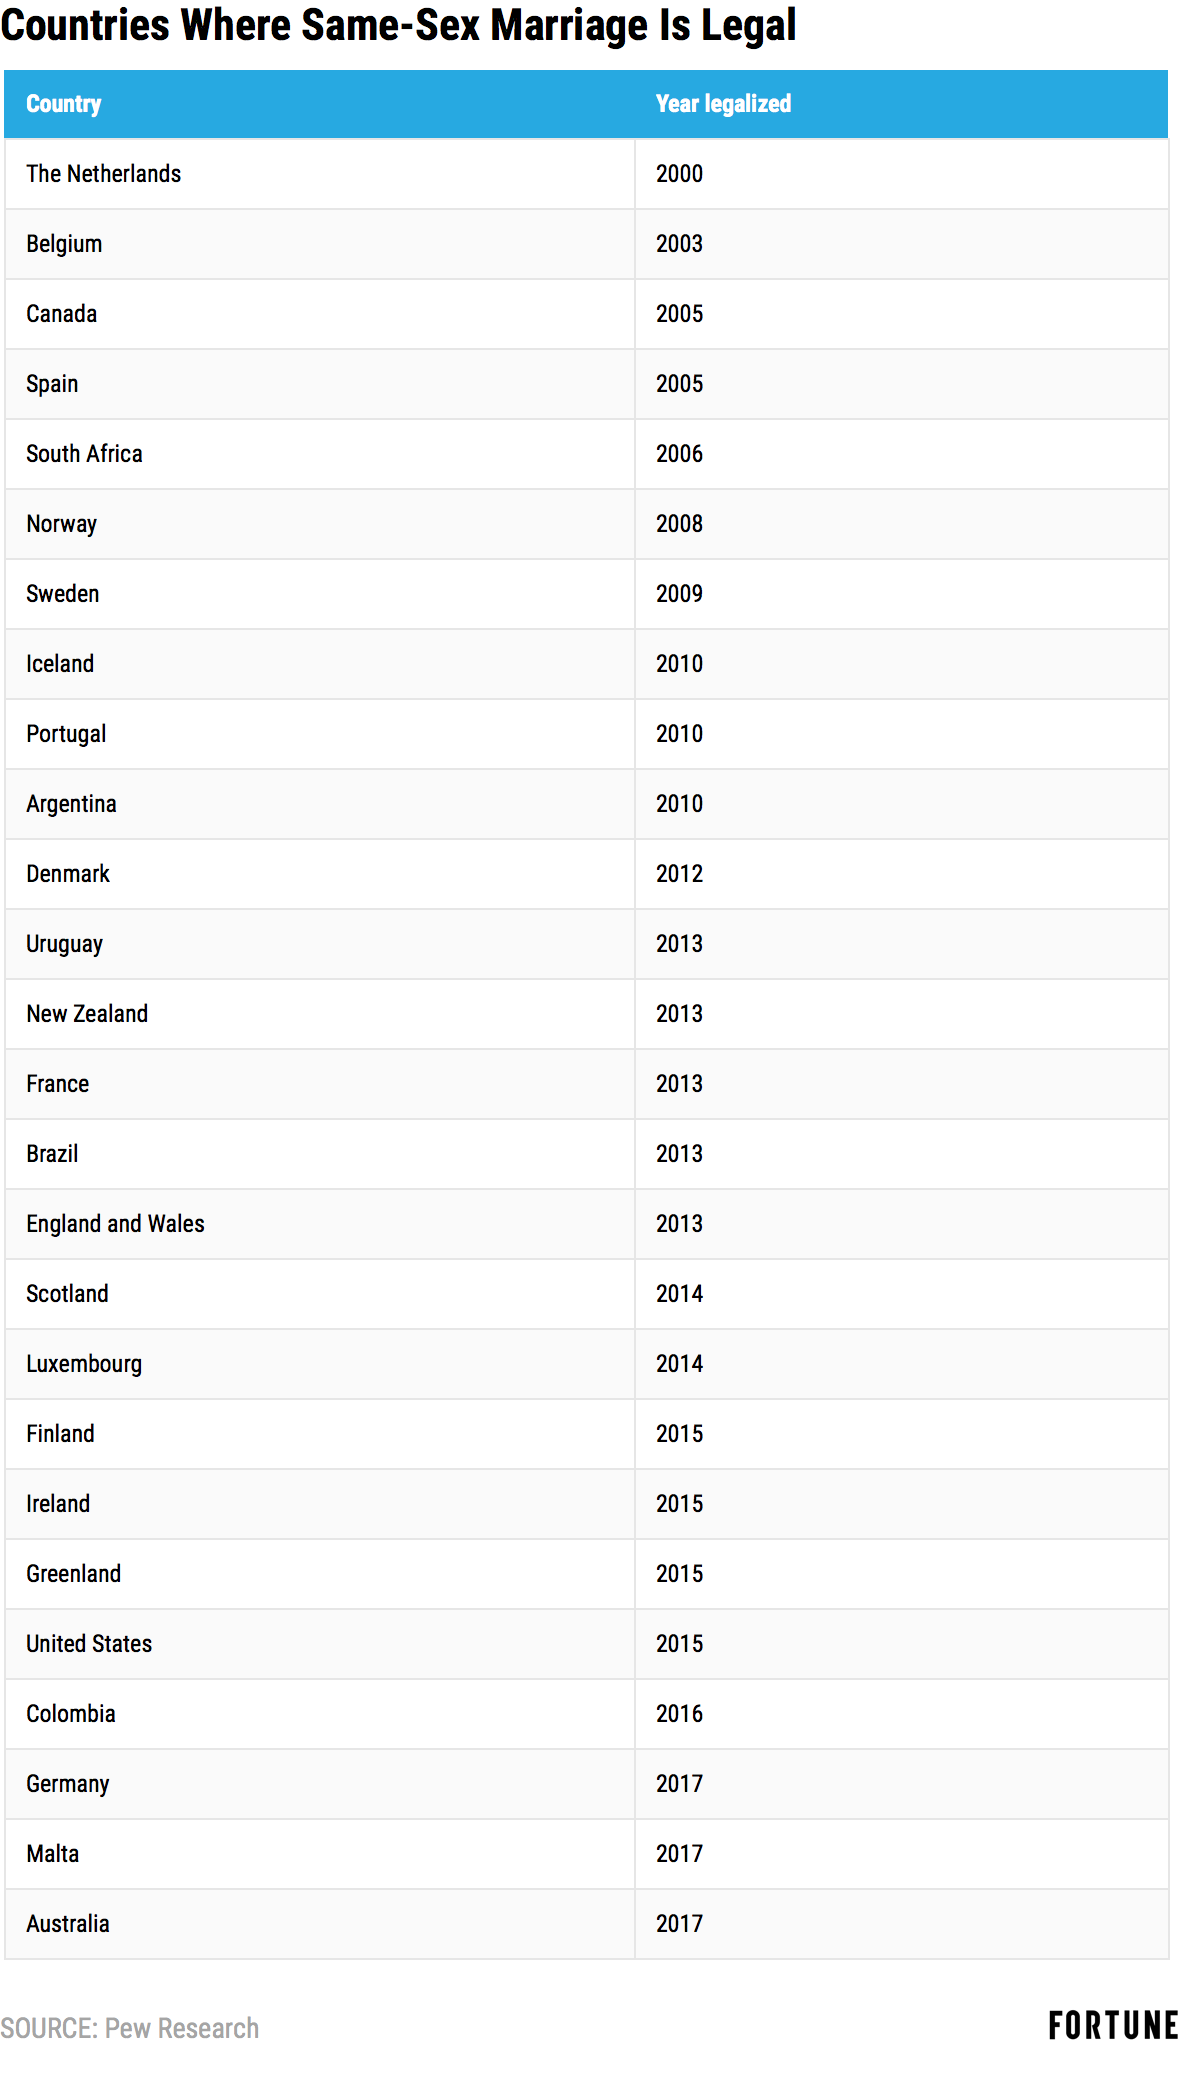Click the England and Wales cell
This screenshot has width=1180, height=2080.
pyautogui.click(x=115, y=1224)
